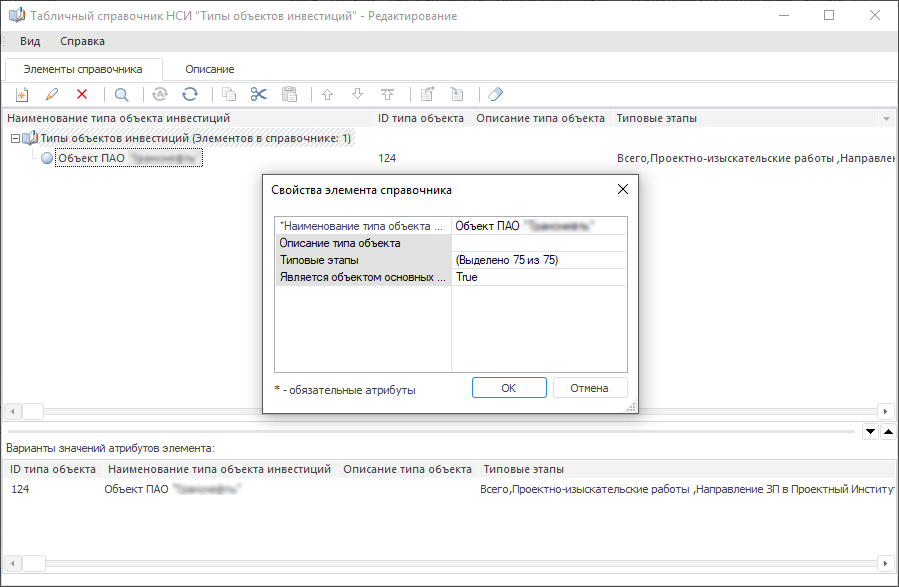Click the upper grid scrollbar left arrow

13,412
